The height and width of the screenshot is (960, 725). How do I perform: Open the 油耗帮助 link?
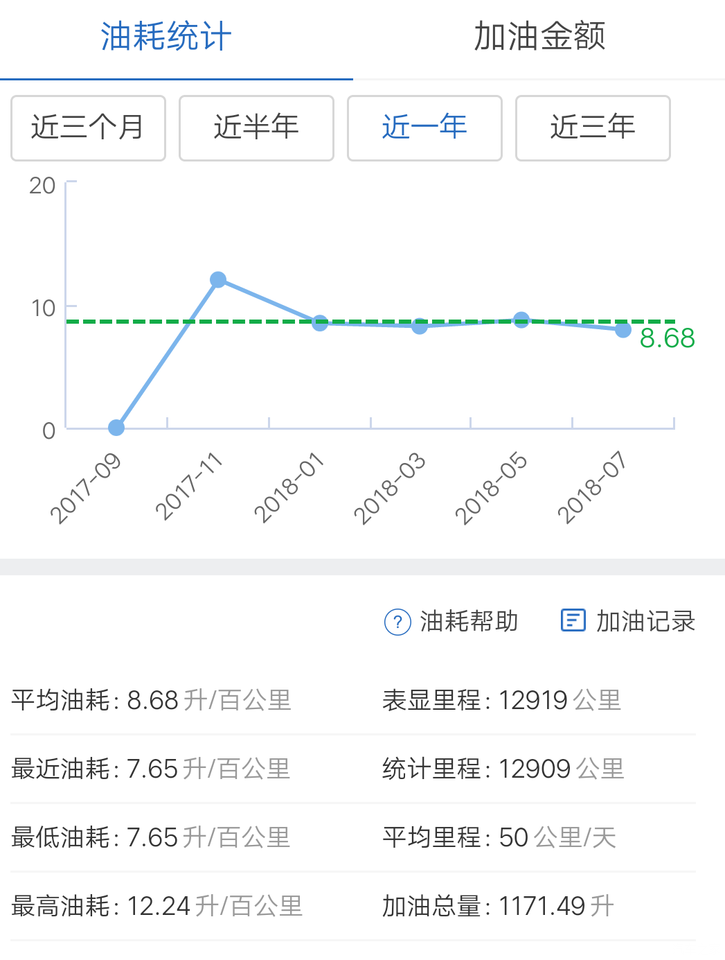[x=468, y=621]
